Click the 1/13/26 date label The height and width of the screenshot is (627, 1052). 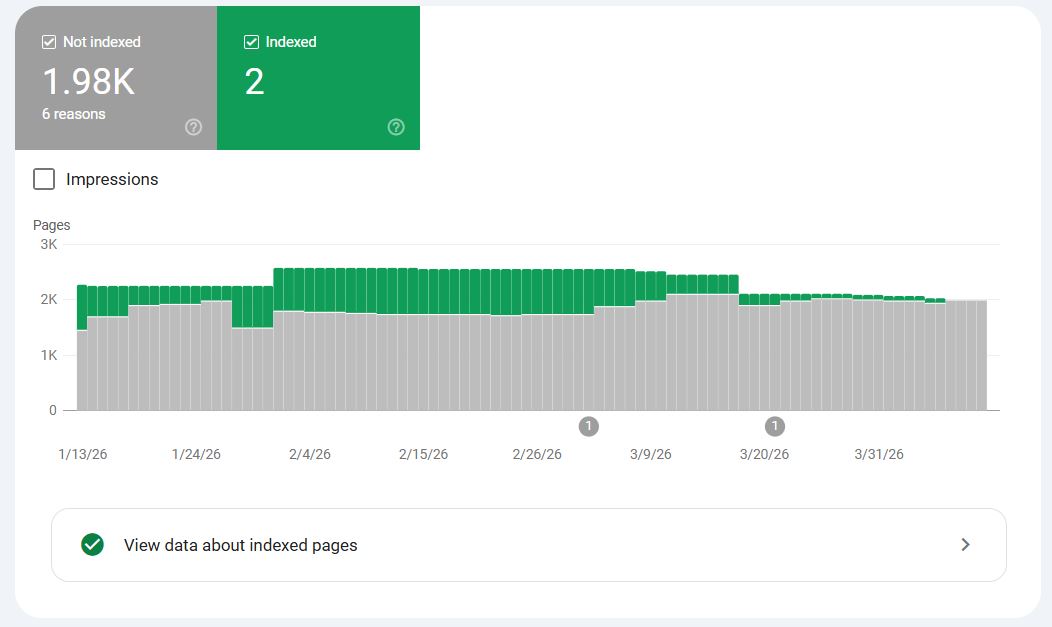point(83,454)
